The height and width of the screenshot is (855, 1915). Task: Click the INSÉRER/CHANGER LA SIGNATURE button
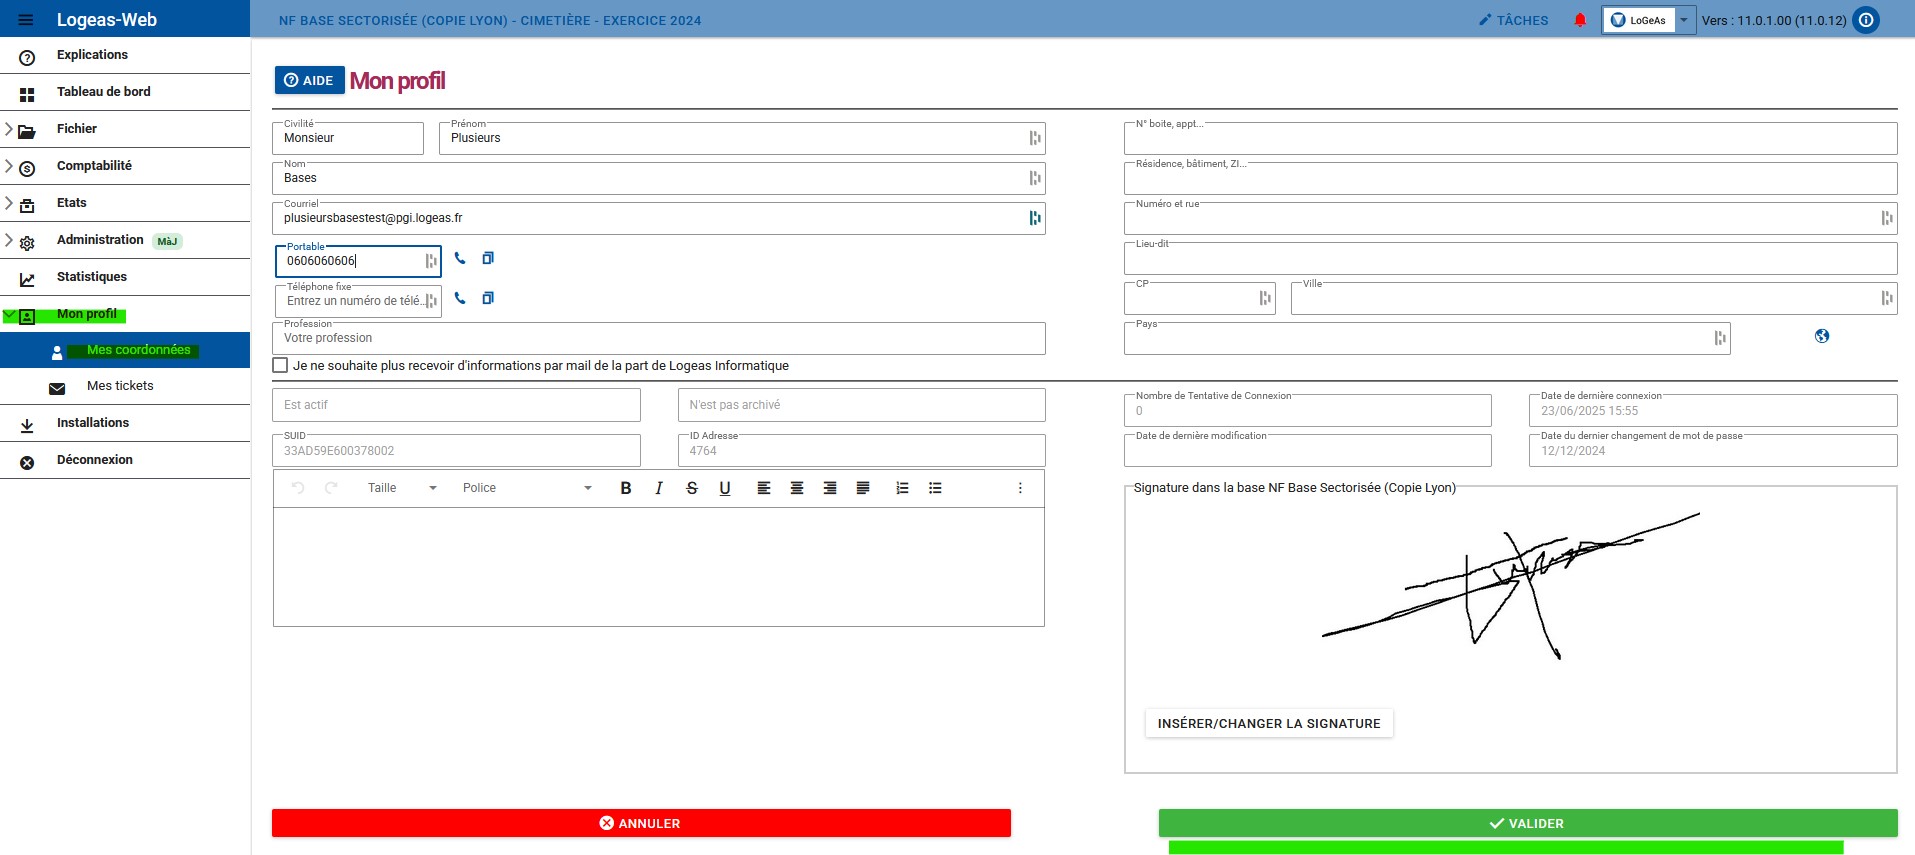tap(1268, 723)
